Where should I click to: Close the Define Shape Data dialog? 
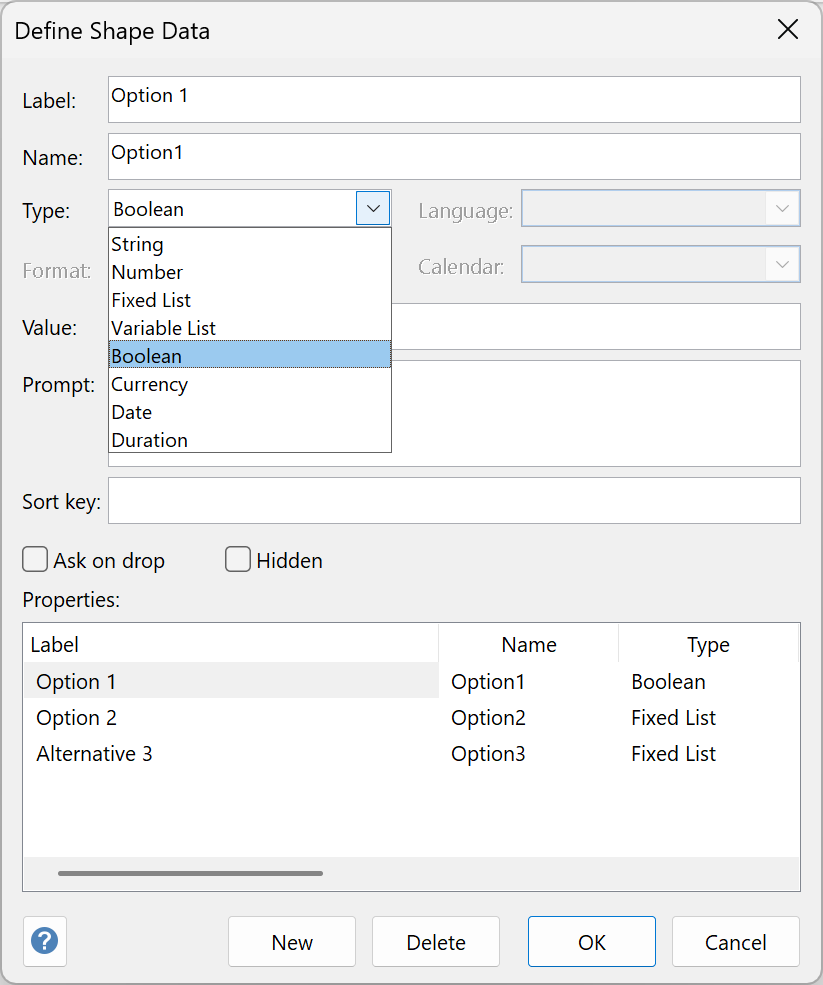tap(788, 30)
